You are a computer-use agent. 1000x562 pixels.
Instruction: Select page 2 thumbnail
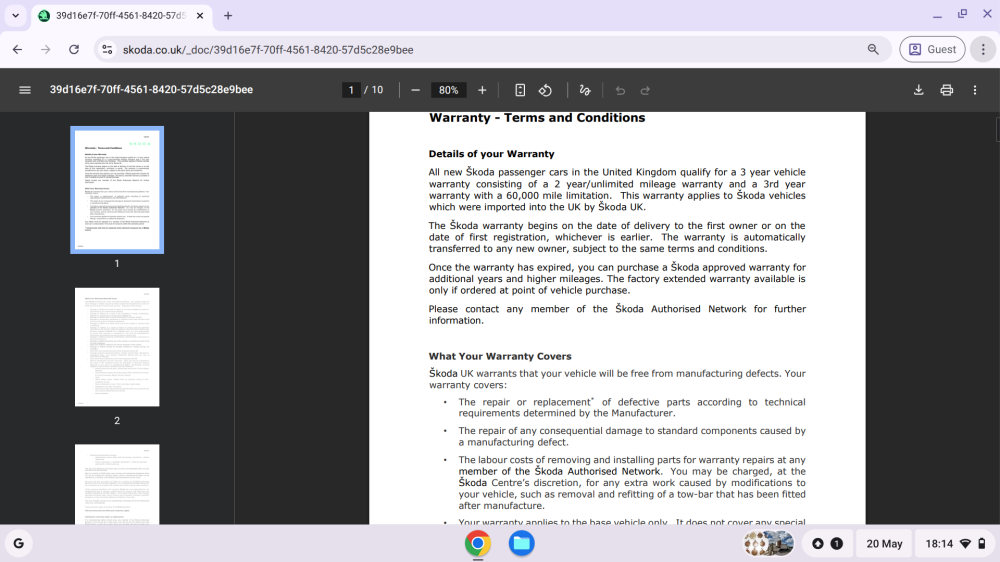click(x=117, y=347)
